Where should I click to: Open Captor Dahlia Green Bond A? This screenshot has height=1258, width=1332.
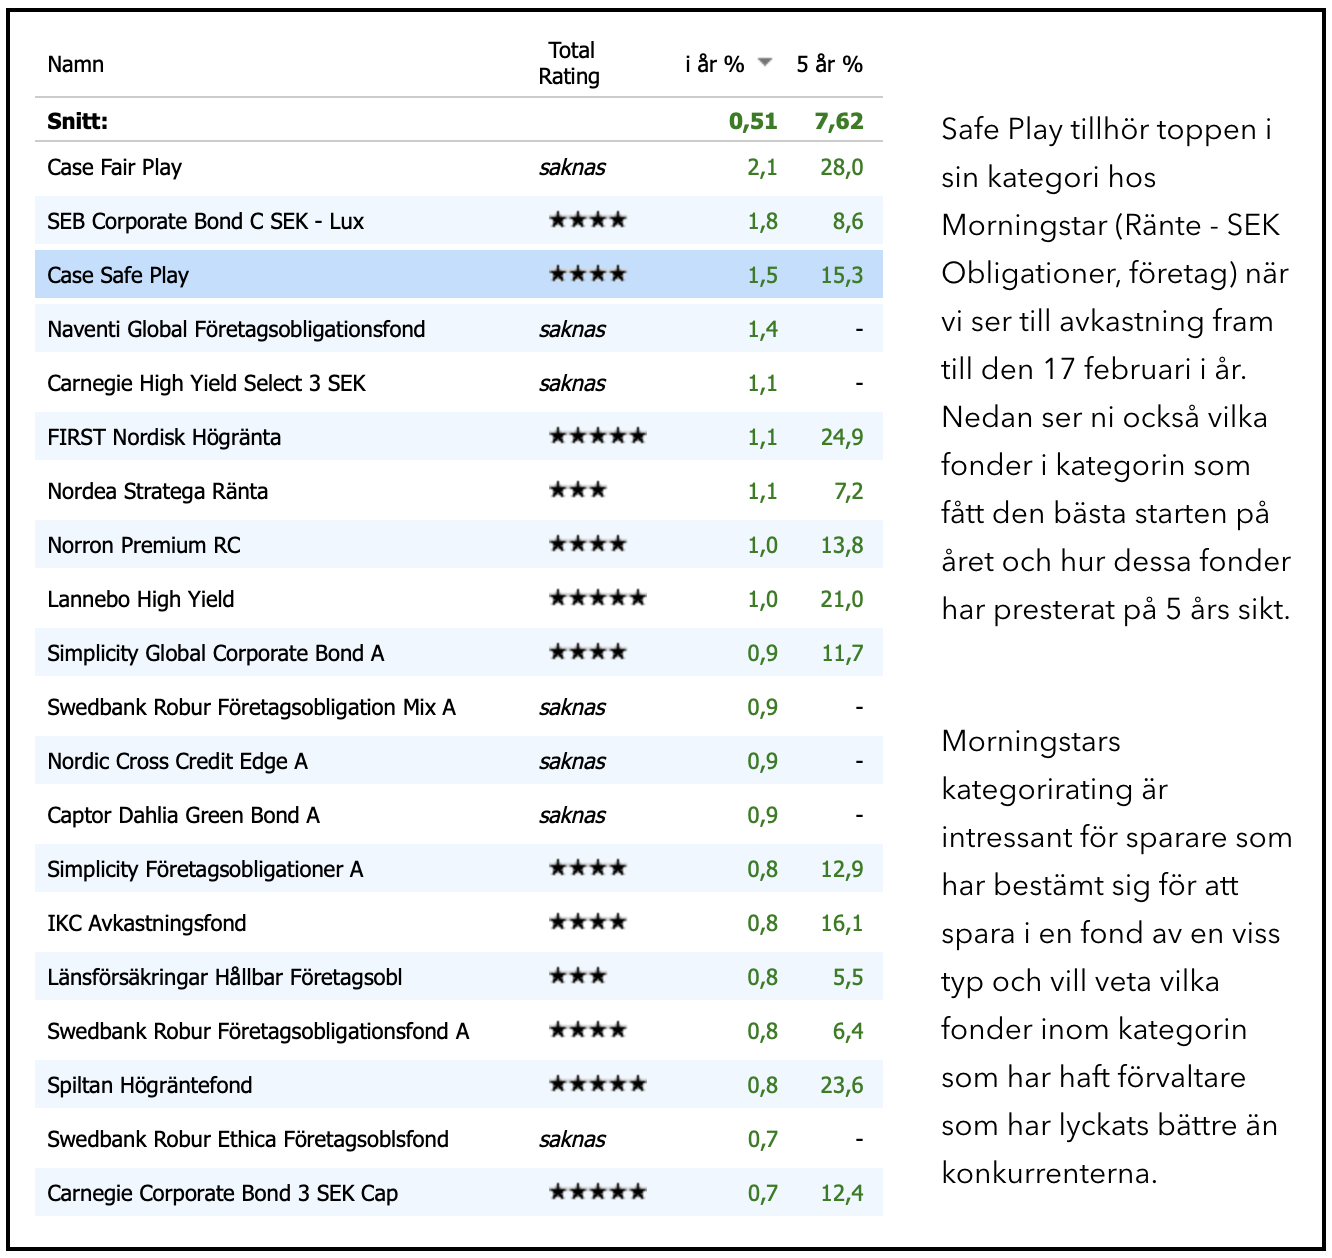click(183, 815)
